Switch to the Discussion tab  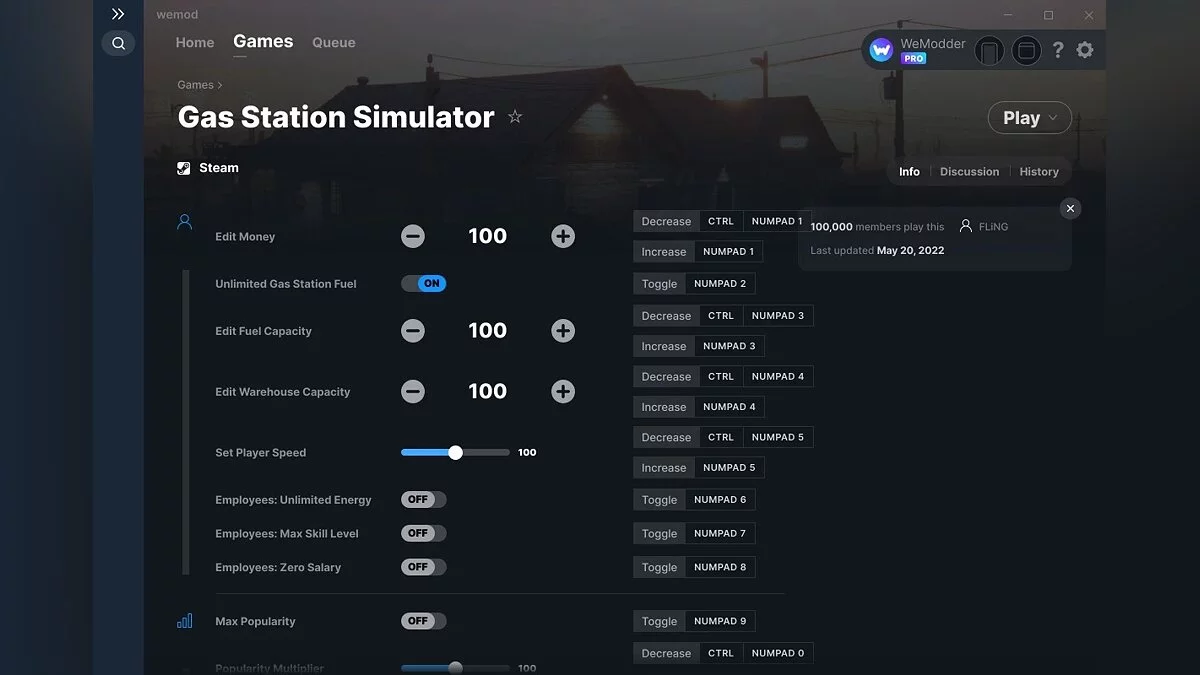pyautogui.click(x=969, y=171)
